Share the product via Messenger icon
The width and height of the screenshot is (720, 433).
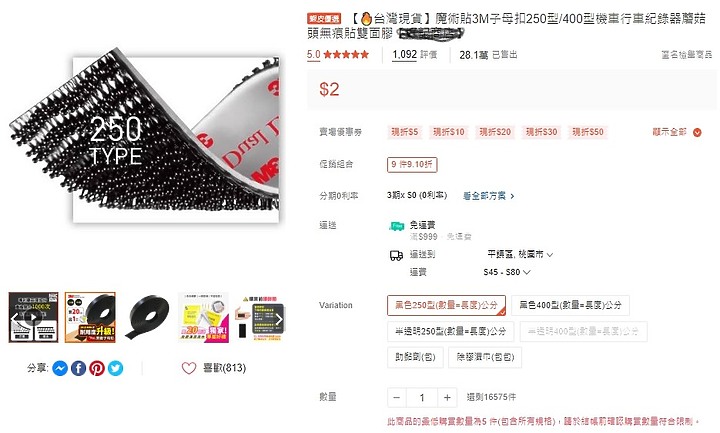(x=60, y=368)
